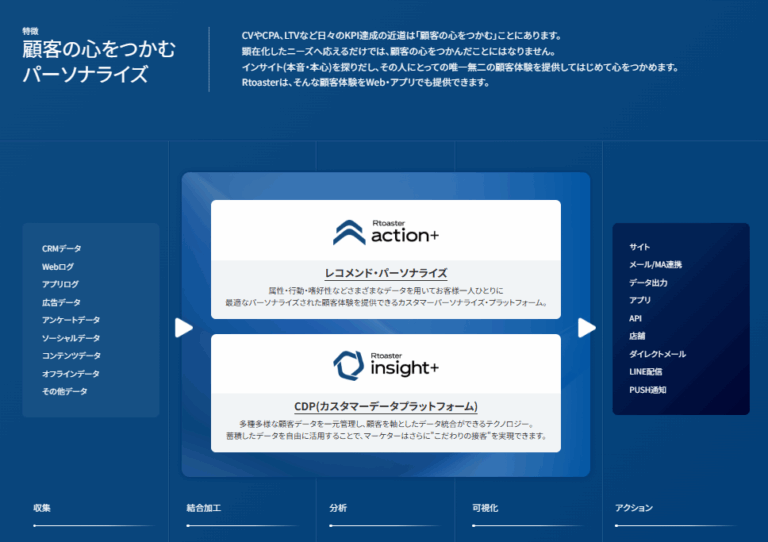
Task: Click the 顧客の心をつかむ パーソナライズ heading
Action: pos(98,62)
